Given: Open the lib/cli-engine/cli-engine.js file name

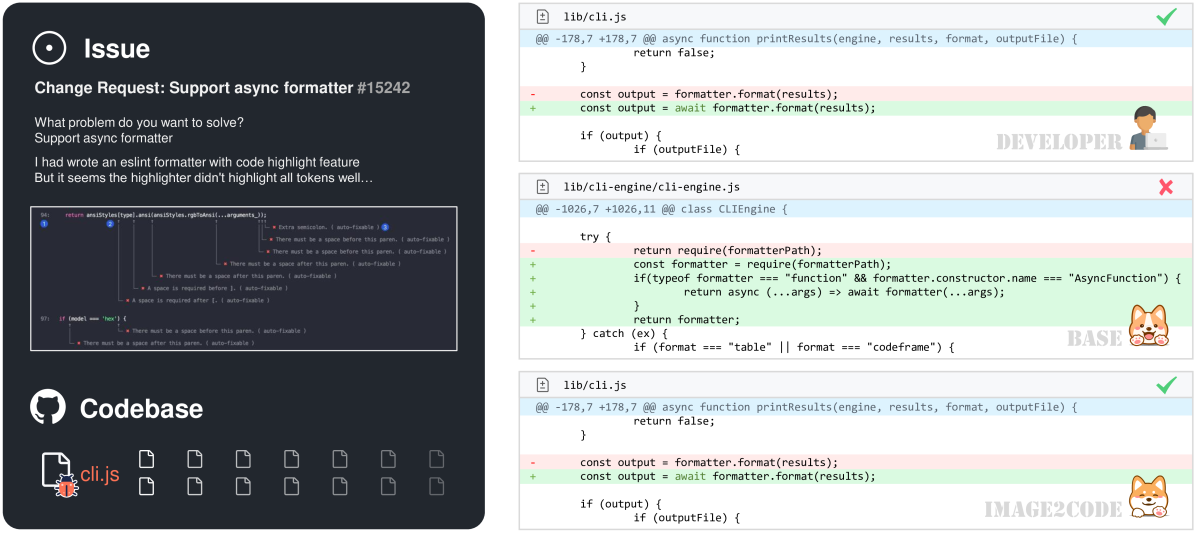Looking at the screenshot, I should pyautogui.click(x=651, y=187).
